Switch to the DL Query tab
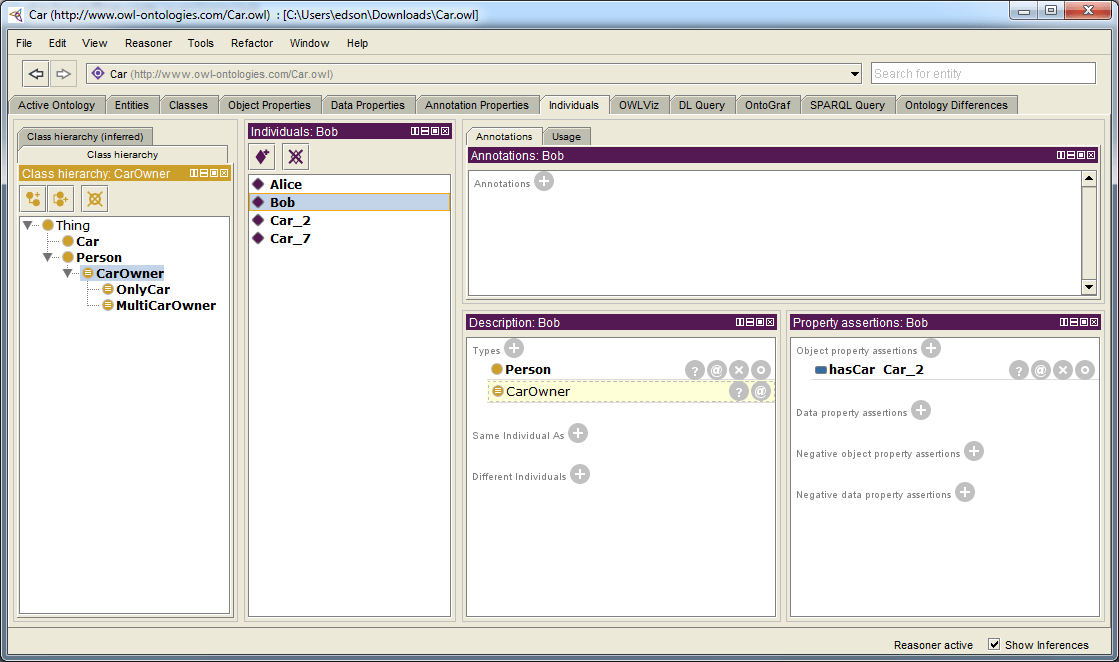The width and height of the screenshot is (1119, 662). (x=702, y=105)
